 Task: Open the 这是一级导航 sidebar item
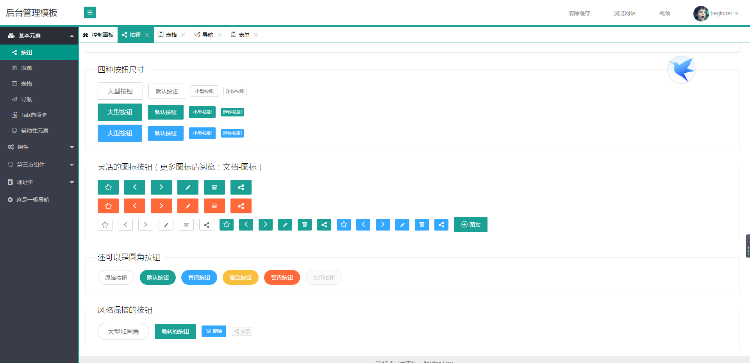point(39,199)
